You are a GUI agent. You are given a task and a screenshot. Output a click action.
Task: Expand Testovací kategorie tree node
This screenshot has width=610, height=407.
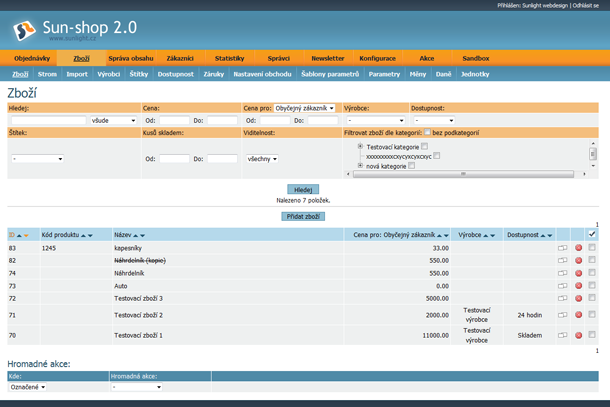tap(360, 146)
